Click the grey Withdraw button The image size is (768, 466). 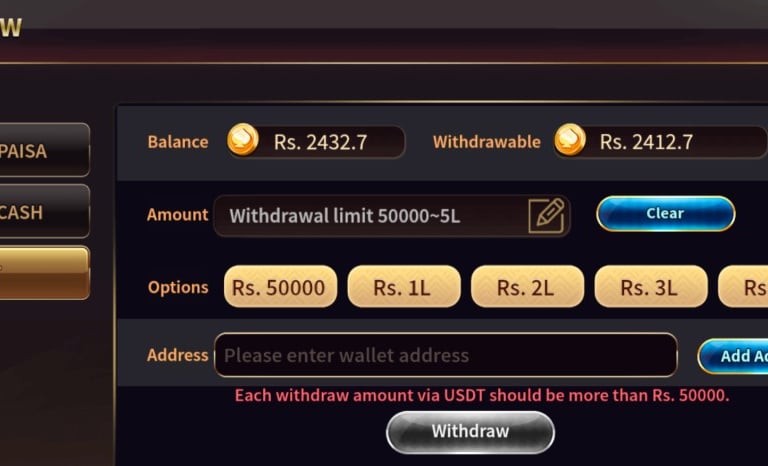[x=470, y=432]
